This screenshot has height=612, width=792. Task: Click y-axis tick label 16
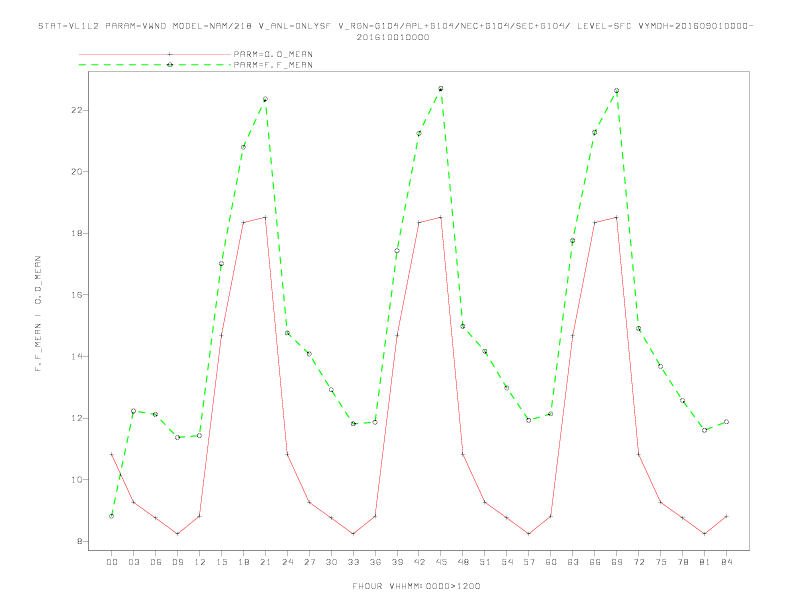[77, 295]
